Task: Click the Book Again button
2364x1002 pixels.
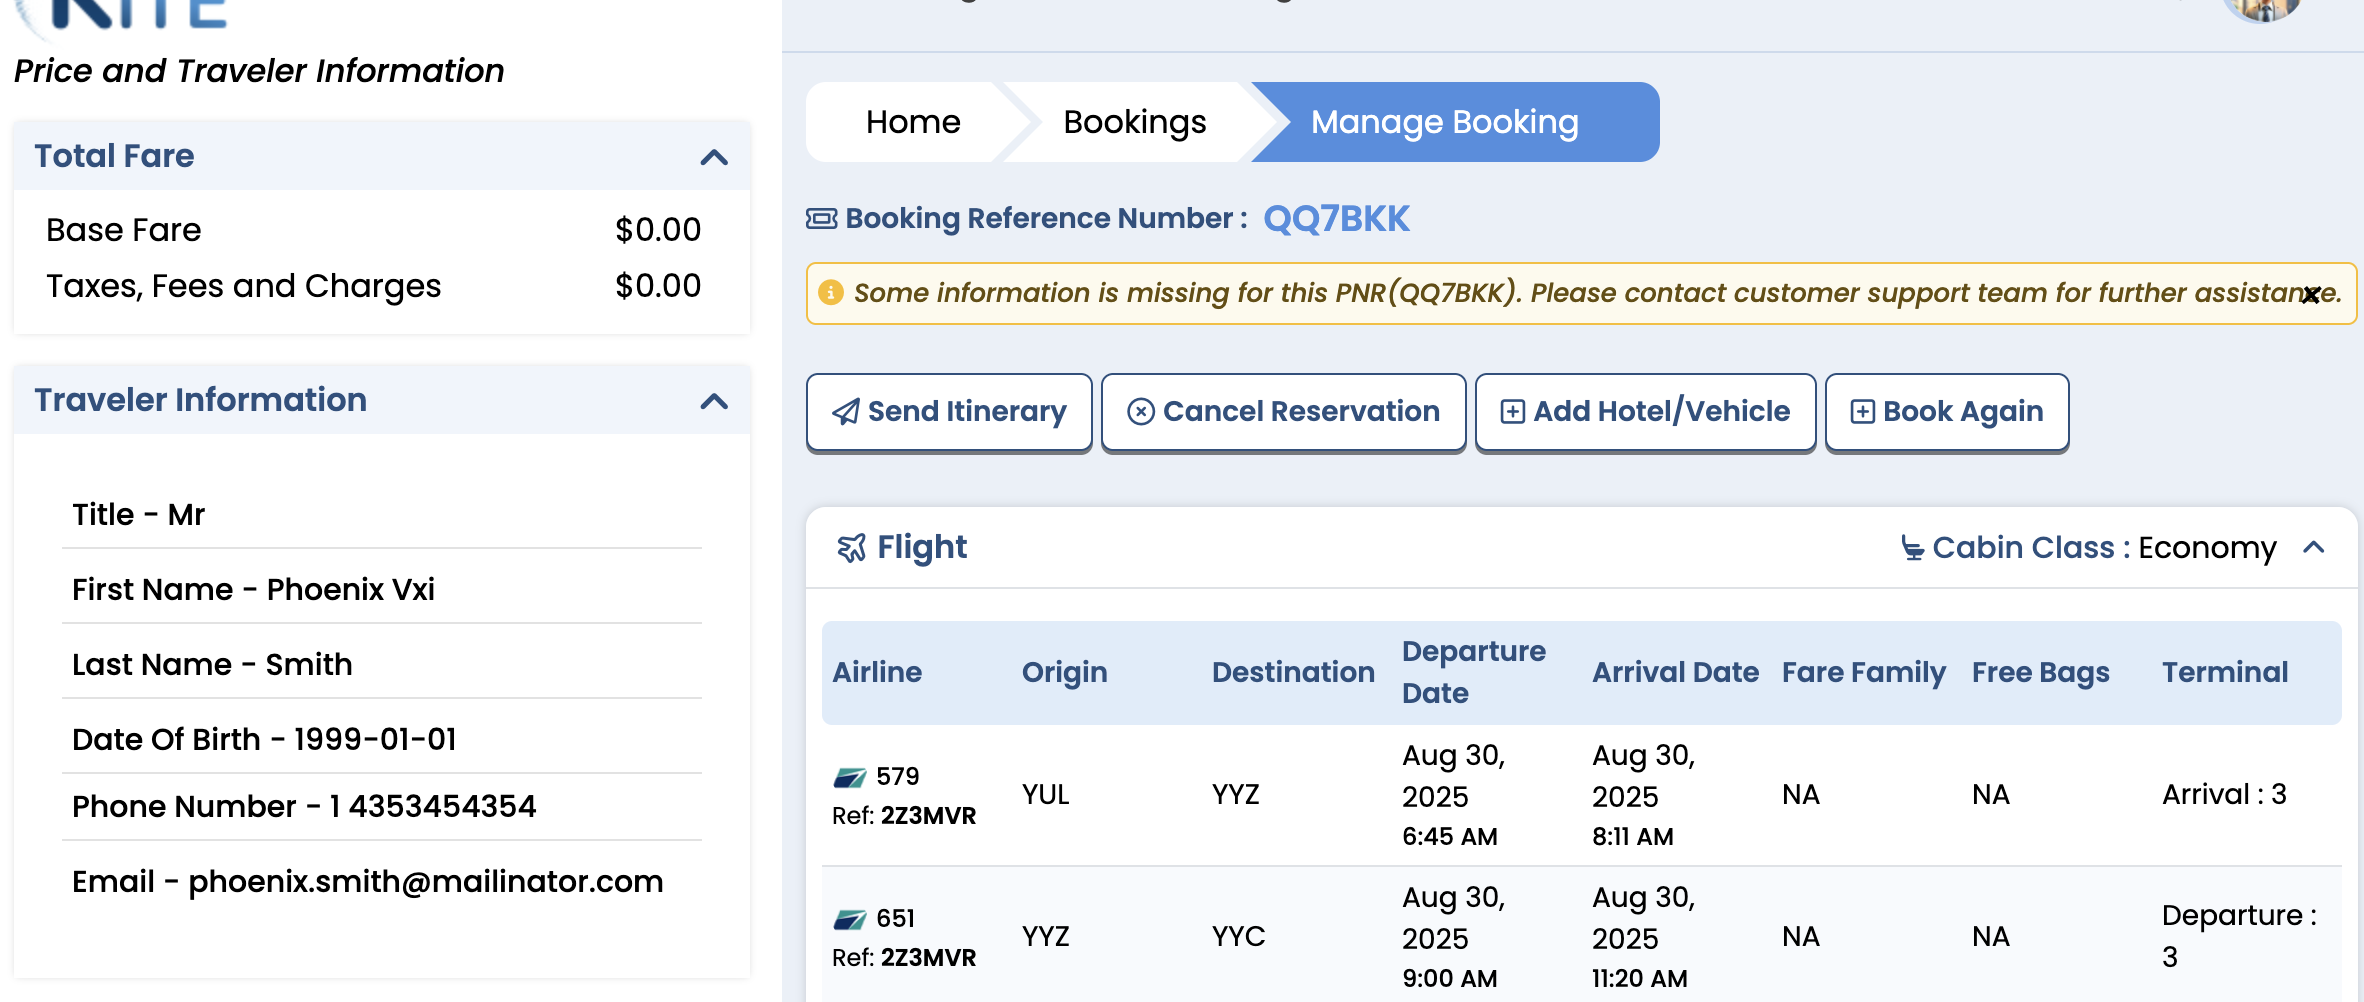Action: tap(1947, 412)
